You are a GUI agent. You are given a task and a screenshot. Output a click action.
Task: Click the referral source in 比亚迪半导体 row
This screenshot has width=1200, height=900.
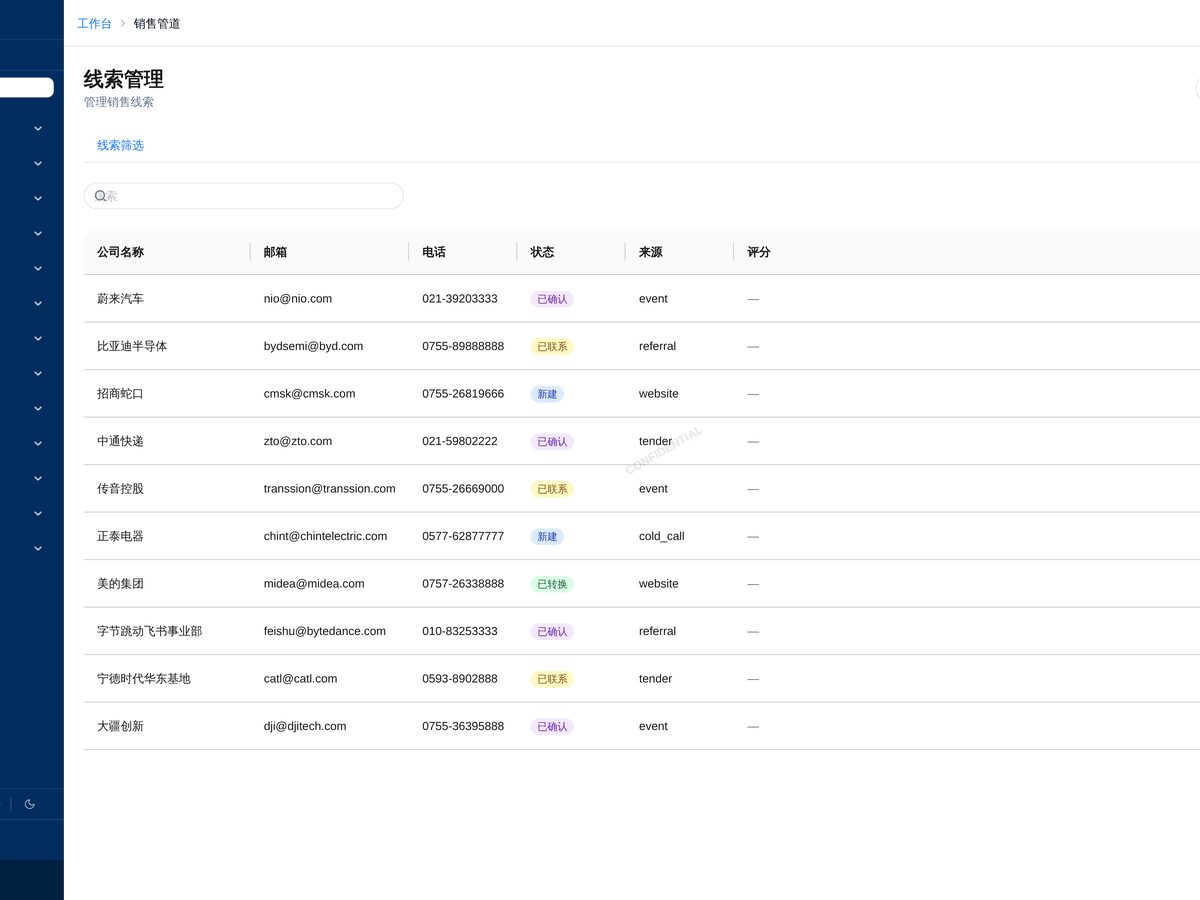(657, 346)
